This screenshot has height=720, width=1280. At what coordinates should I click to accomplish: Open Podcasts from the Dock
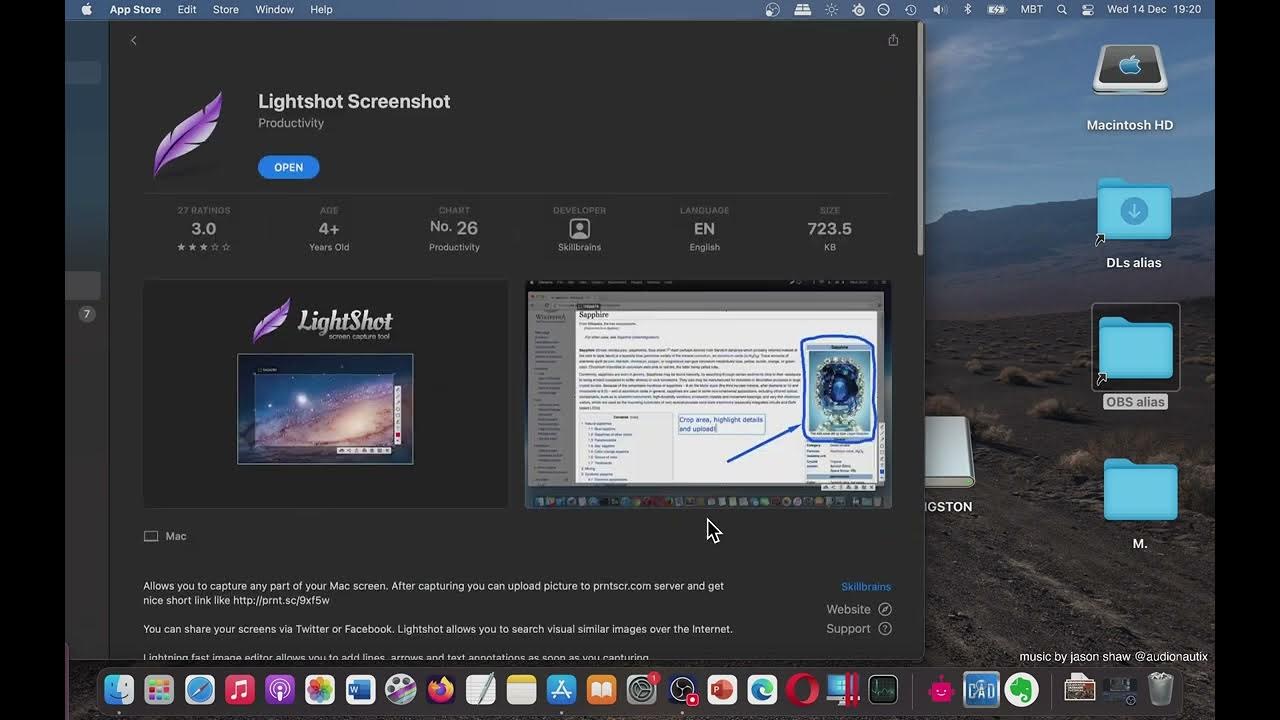coord(280,689)
